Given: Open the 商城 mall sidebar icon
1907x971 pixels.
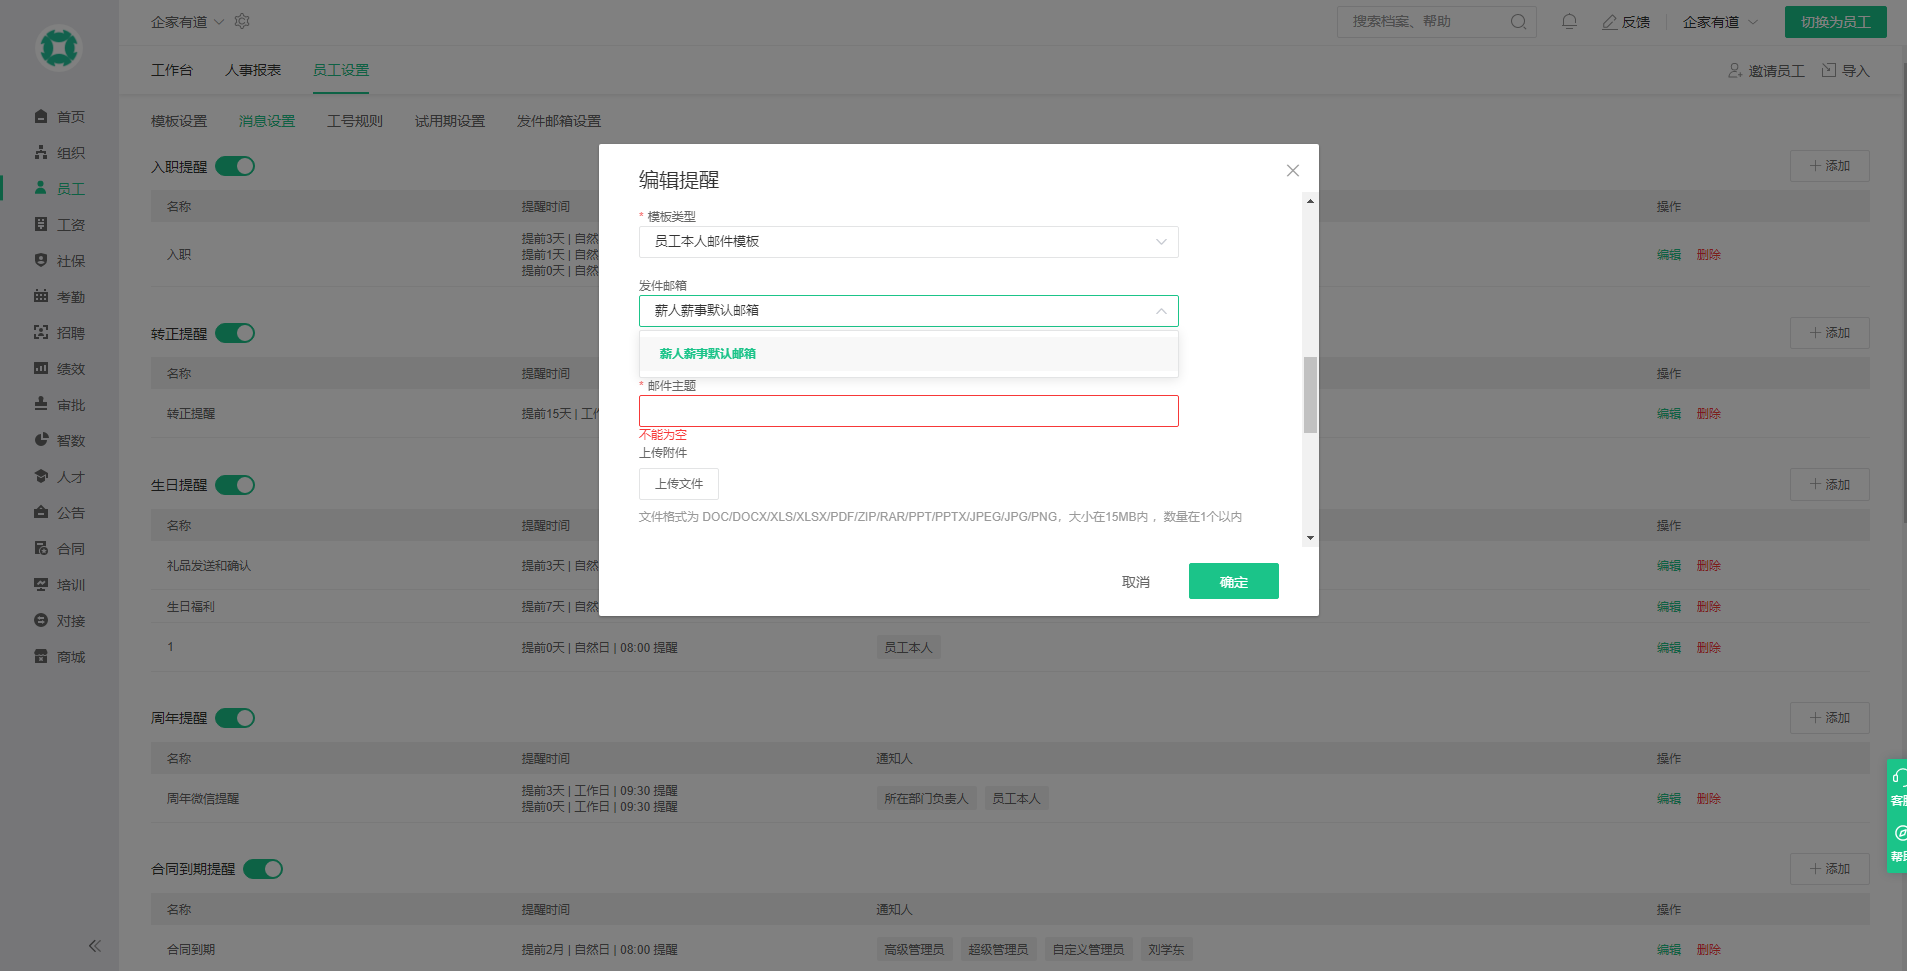Looking at the screenshot, I should [x=41, y=656].
